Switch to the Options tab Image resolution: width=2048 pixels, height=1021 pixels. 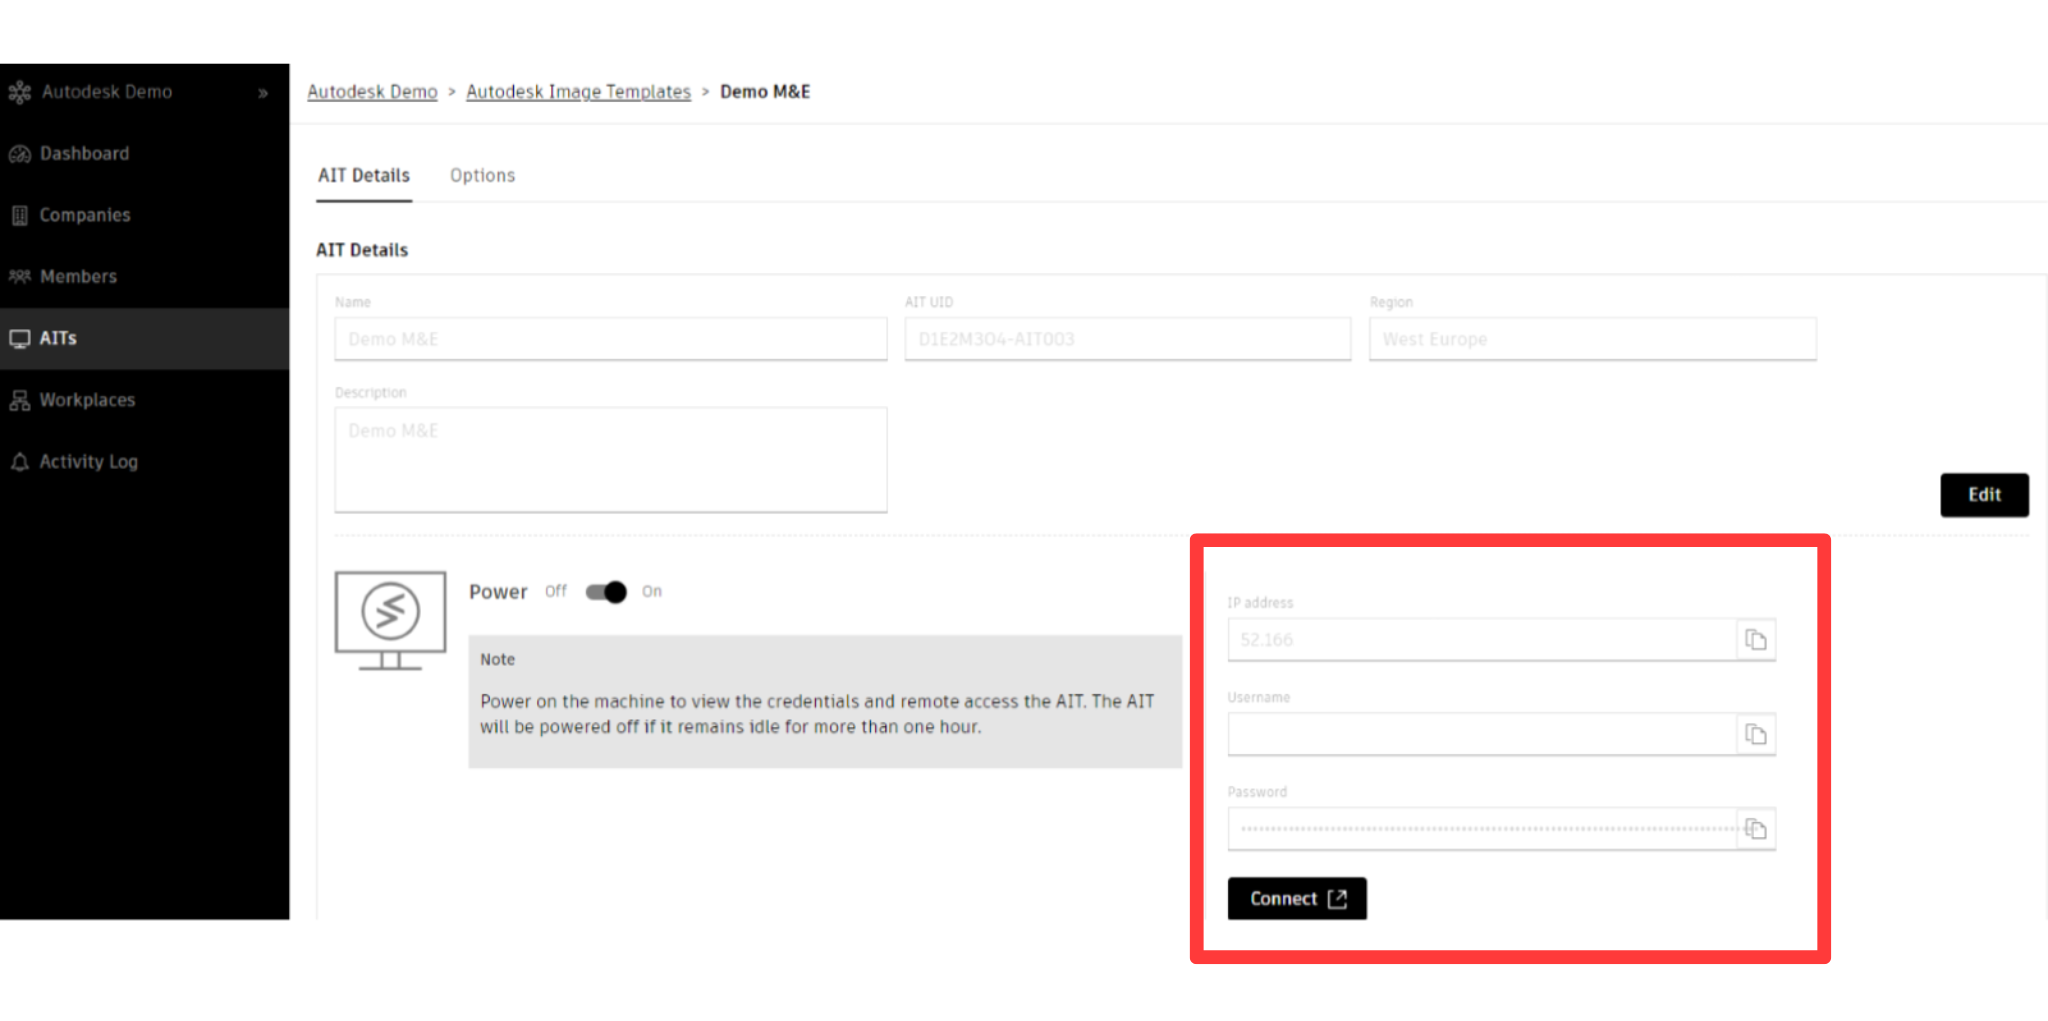coord(482,176)
